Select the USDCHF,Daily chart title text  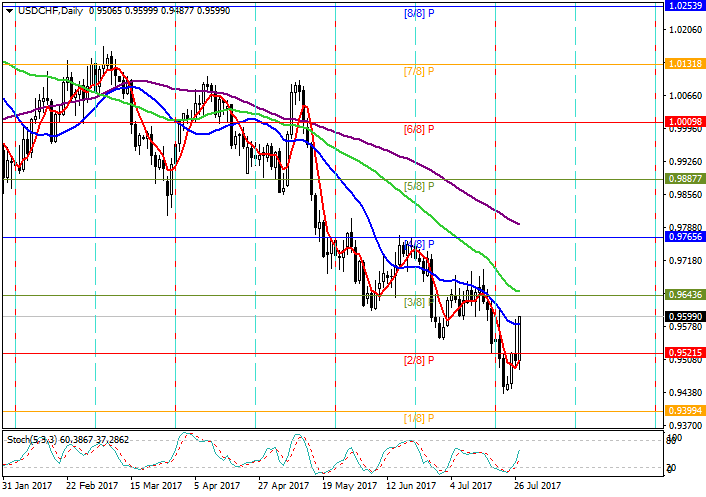coord(50,11)
